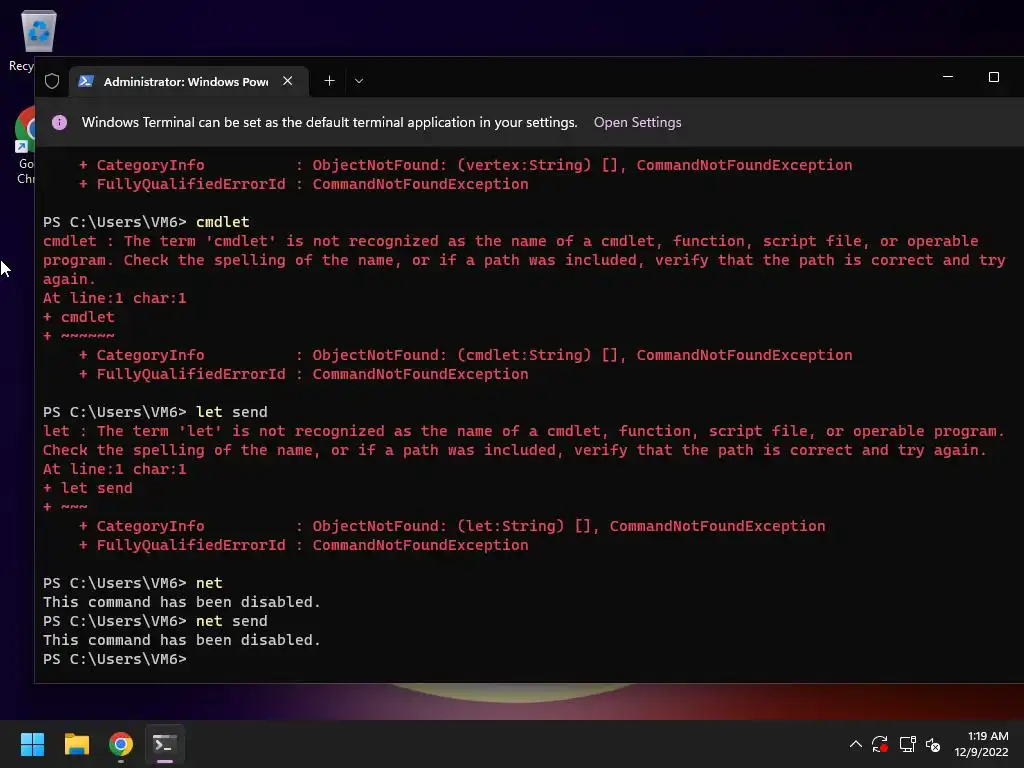Image resolution: width=1024 pixels, height=768 pixels.
Task: Click the Open Settings link in the info bar
Action: (x=637, y=122)
